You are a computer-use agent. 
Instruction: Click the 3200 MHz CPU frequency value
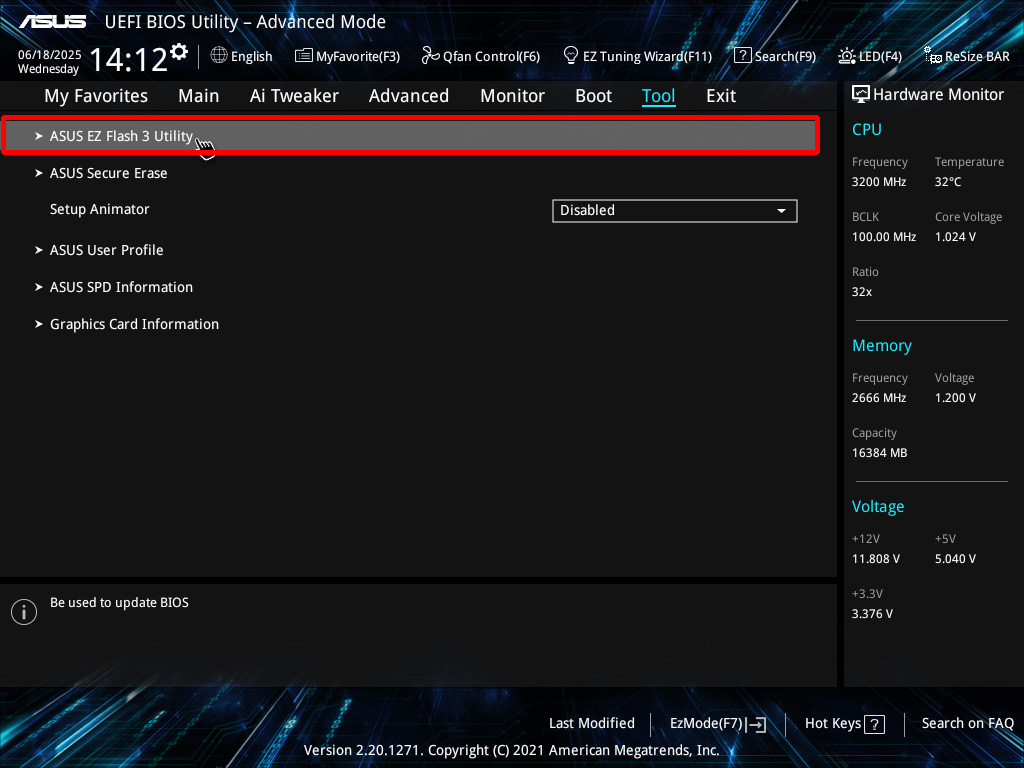pyautogui.click(x=879, y=182)
